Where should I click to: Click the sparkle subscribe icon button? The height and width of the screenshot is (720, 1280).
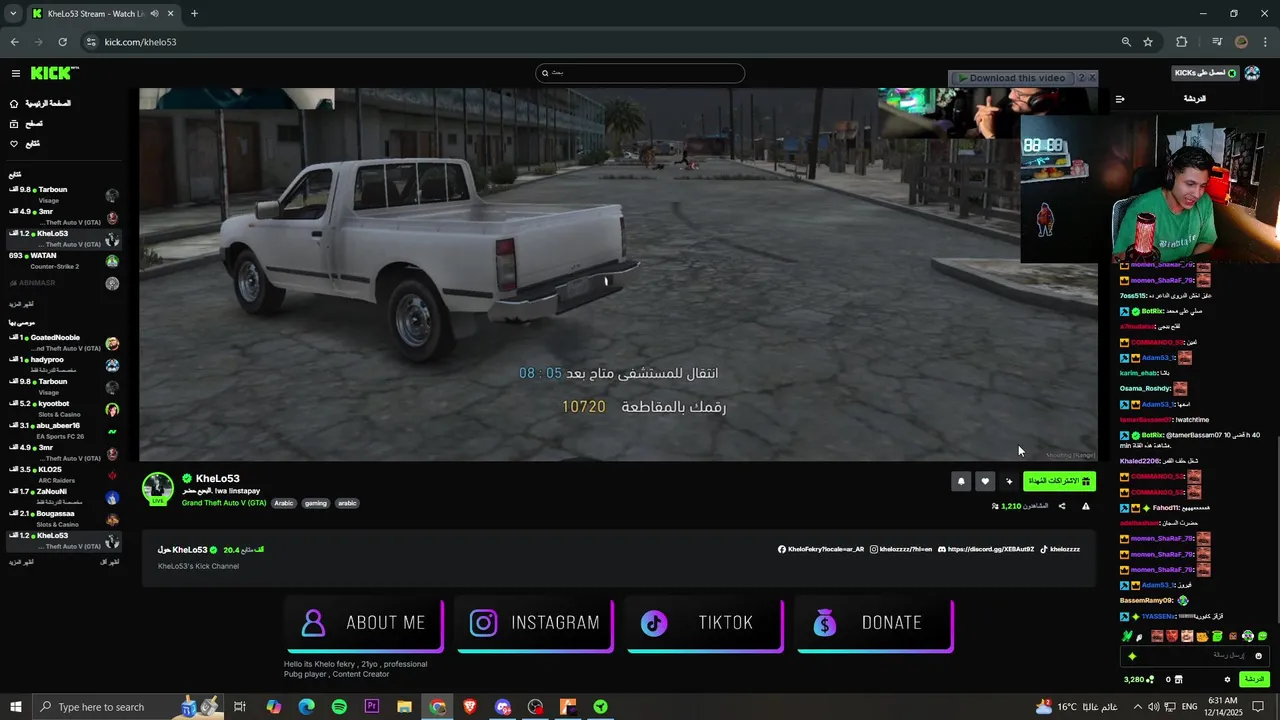tap(1009, 481)
